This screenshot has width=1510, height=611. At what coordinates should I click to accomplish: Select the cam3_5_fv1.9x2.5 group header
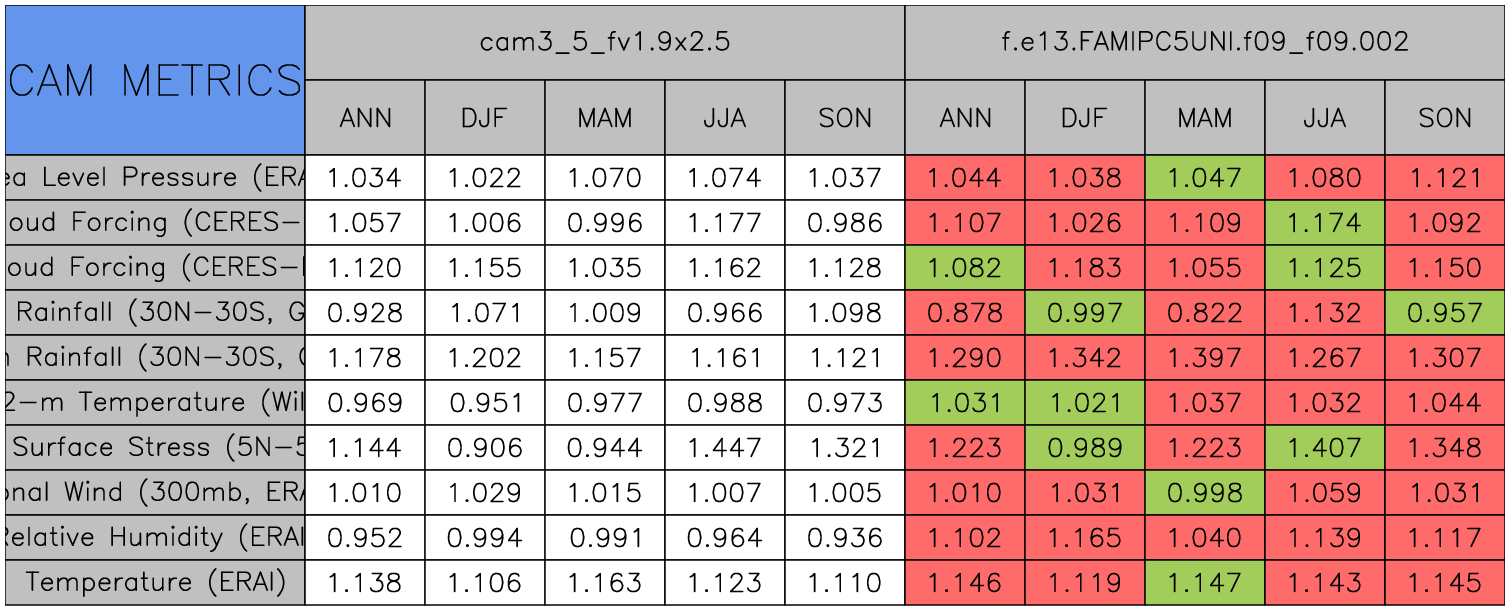(x=604, y=42)
